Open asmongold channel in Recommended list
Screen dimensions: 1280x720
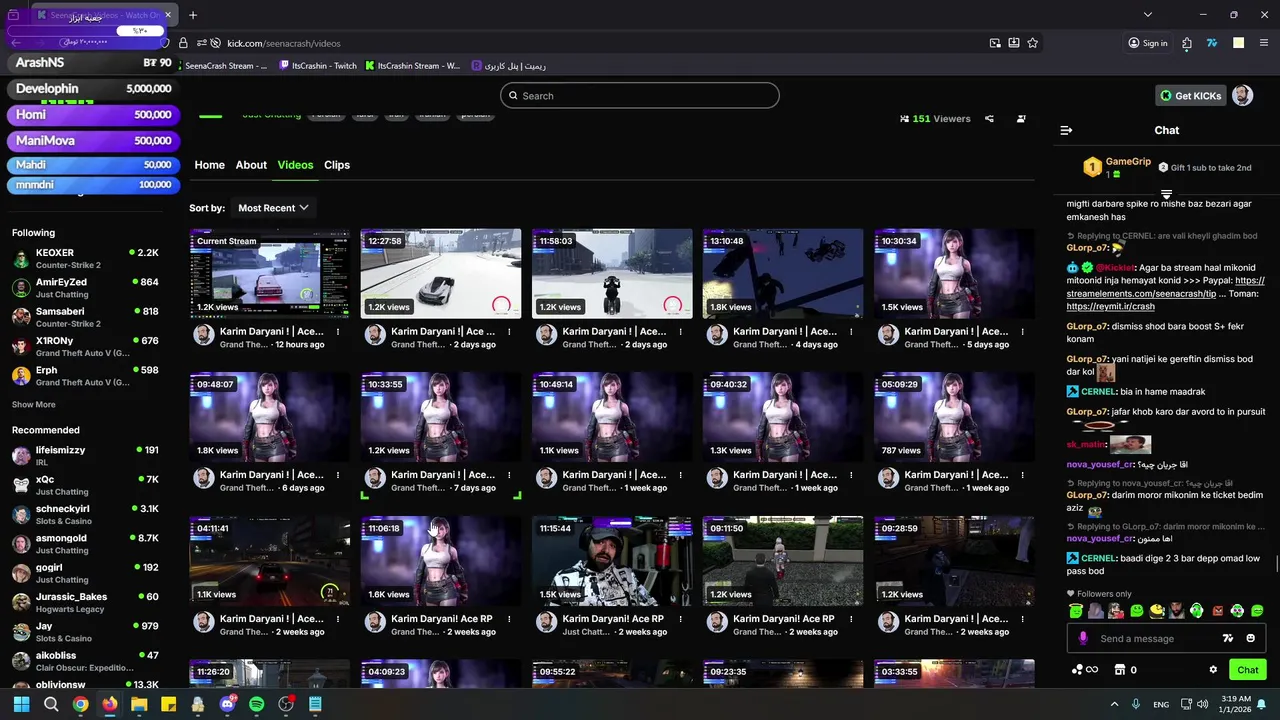[86, 544]
